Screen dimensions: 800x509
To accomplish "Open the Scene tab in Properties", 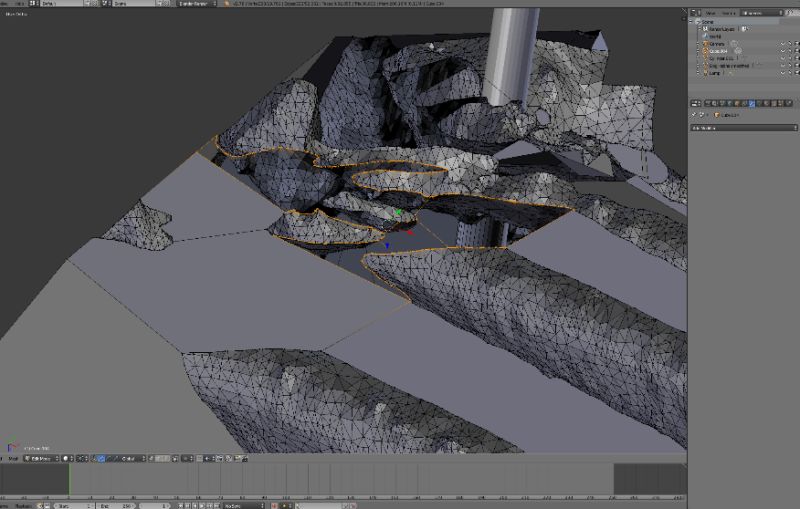I will click(722, 104).
